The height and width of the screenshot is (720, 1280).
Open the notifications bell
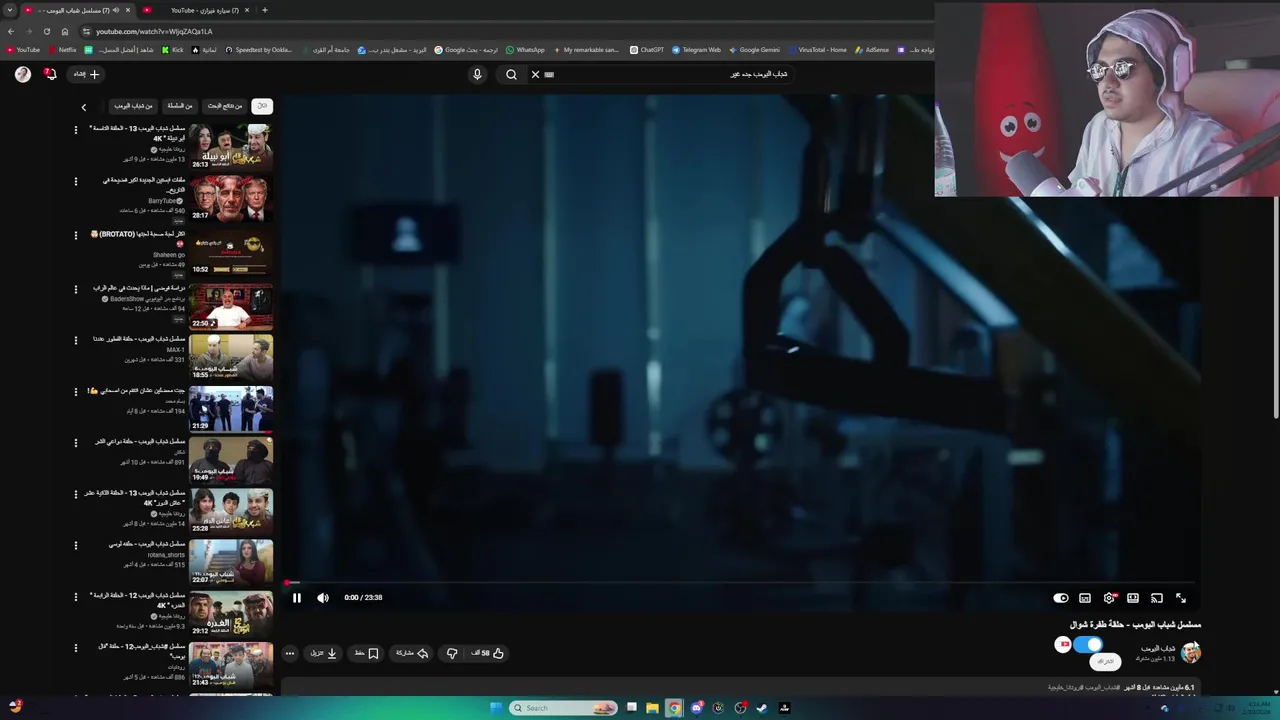(x=50, y=74)
